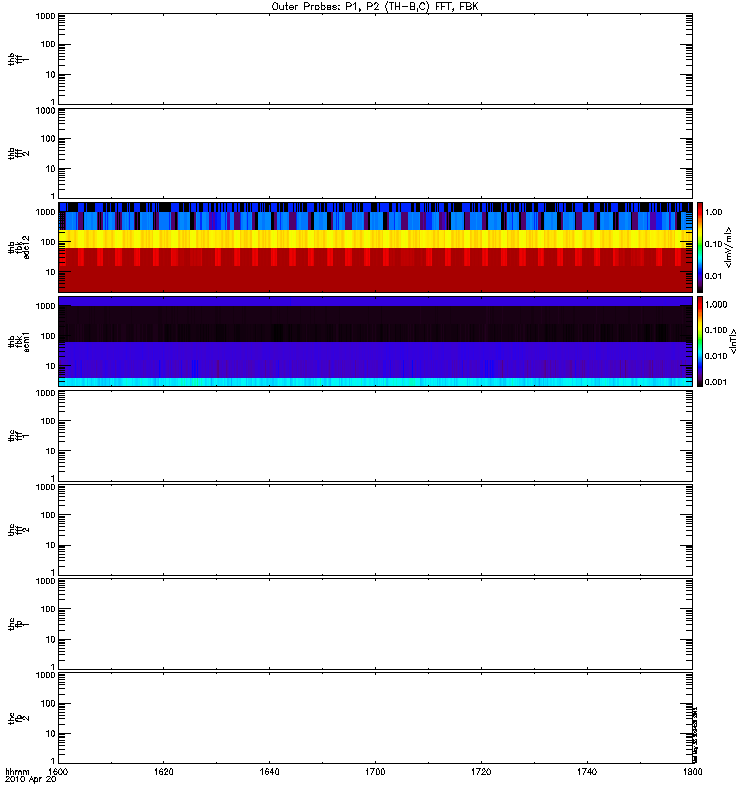
Task: Click the "2010 Apr 20" date label
Action: tap(31, 779)
